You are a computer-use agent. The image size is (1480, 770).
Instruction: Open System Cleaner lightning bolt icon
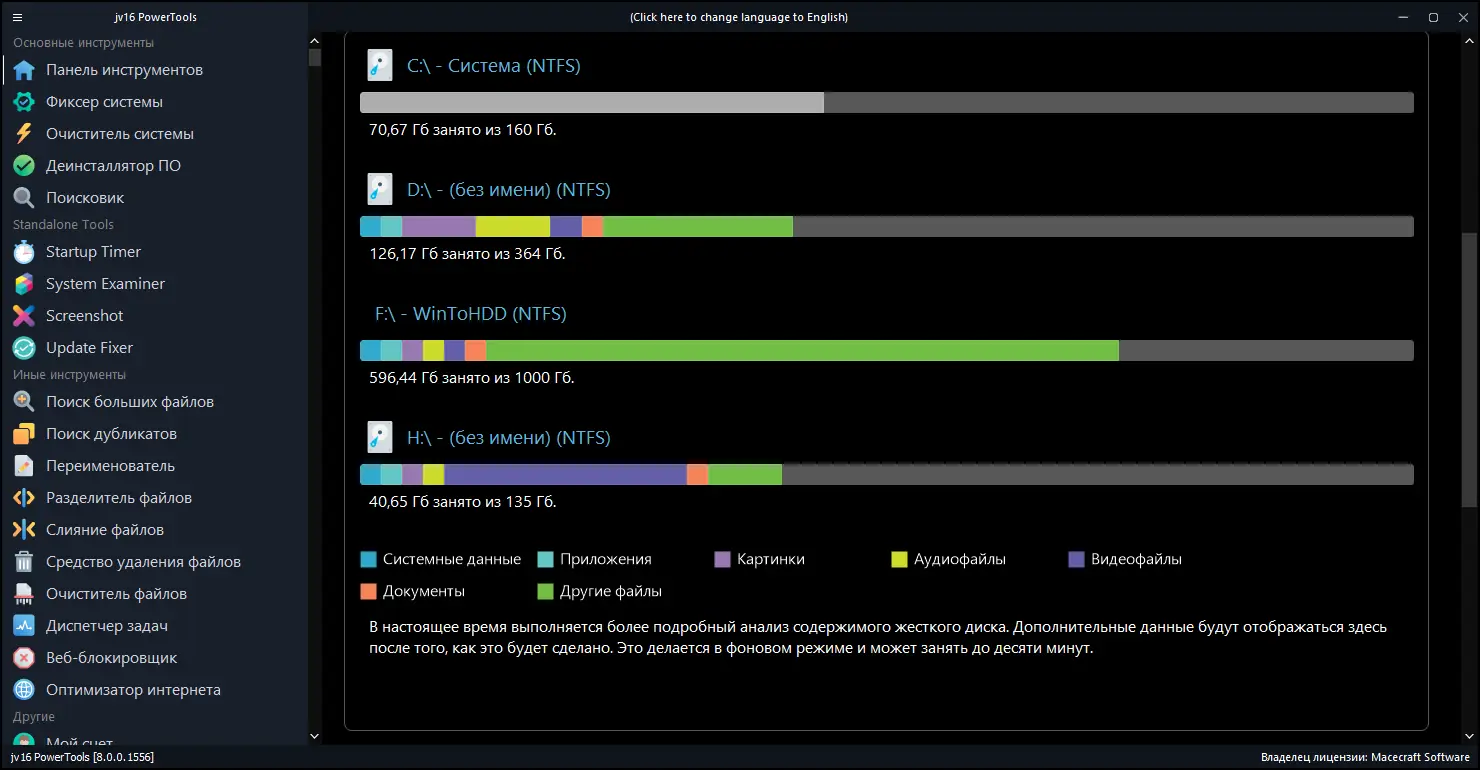click(x=24, y=134)
